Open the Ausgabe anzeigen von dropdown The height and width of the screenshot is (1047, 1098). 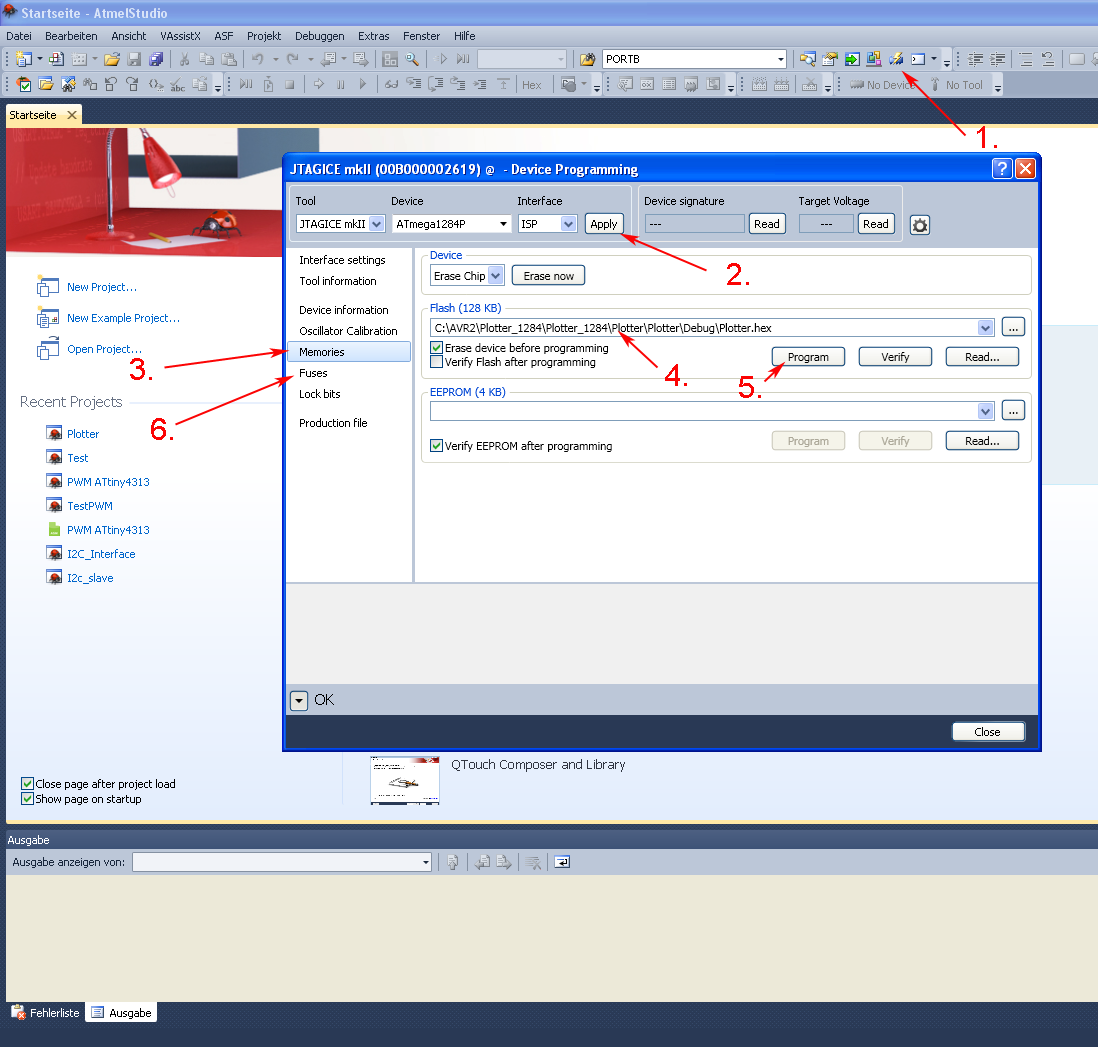[x=282, y=862]
